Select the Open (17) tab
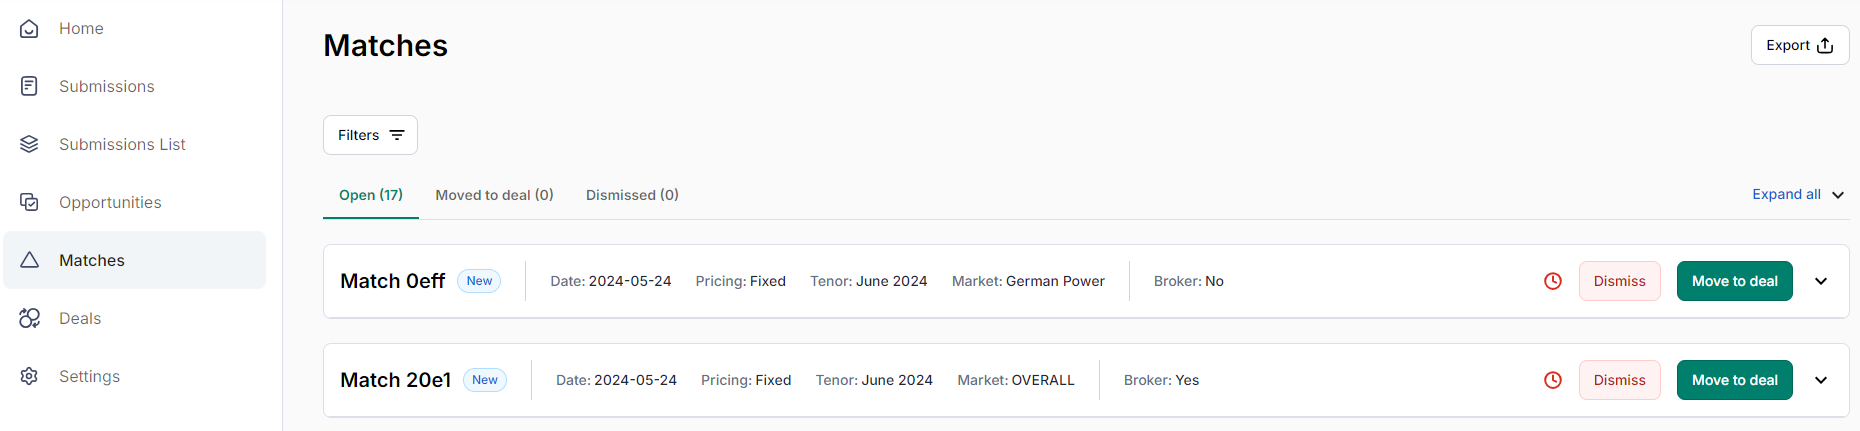Viewport: 1860px width, 431px height. (x=371, y=195)
